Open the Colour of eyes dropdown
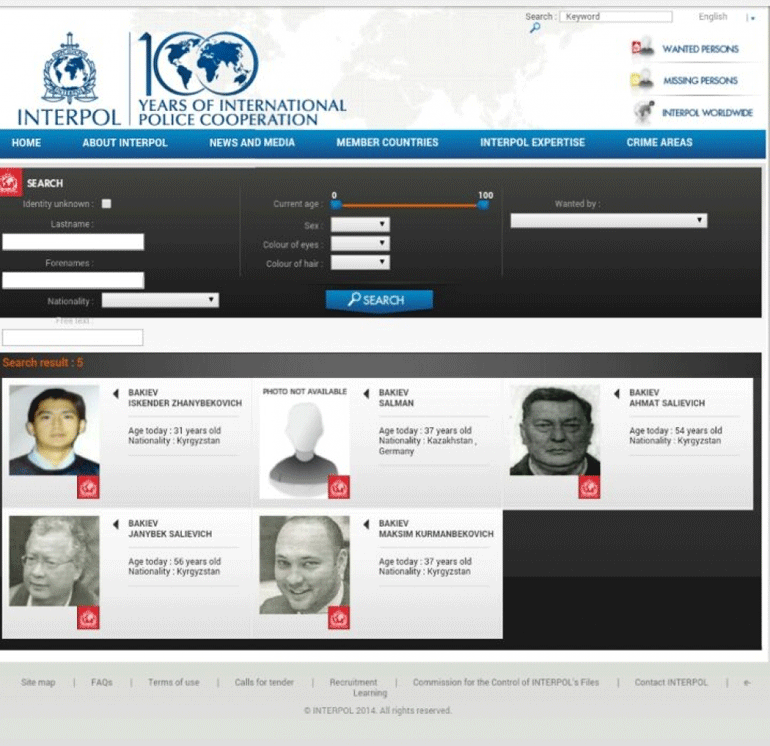770x746 pixels. [x=360, y=243]
